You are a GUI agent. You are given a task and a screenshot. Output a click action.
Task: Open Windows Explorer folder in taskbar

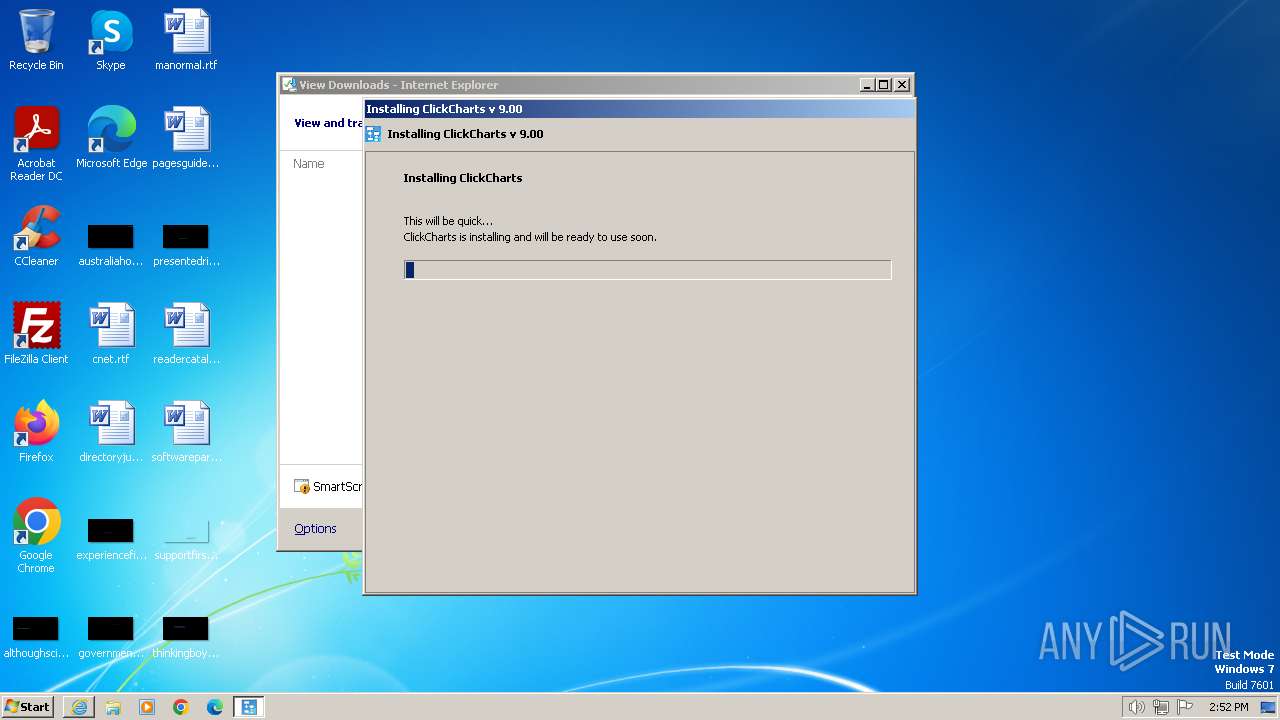(x=113, y=707)
